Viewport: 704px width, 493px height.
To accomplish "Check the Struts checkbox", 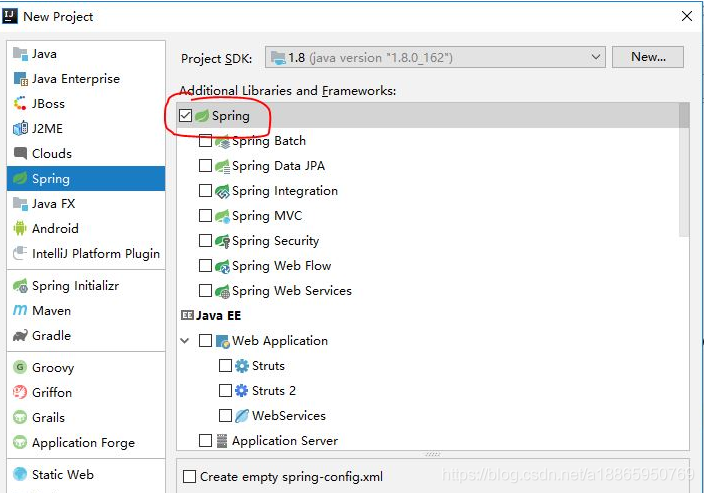I will tap(225, 366).
